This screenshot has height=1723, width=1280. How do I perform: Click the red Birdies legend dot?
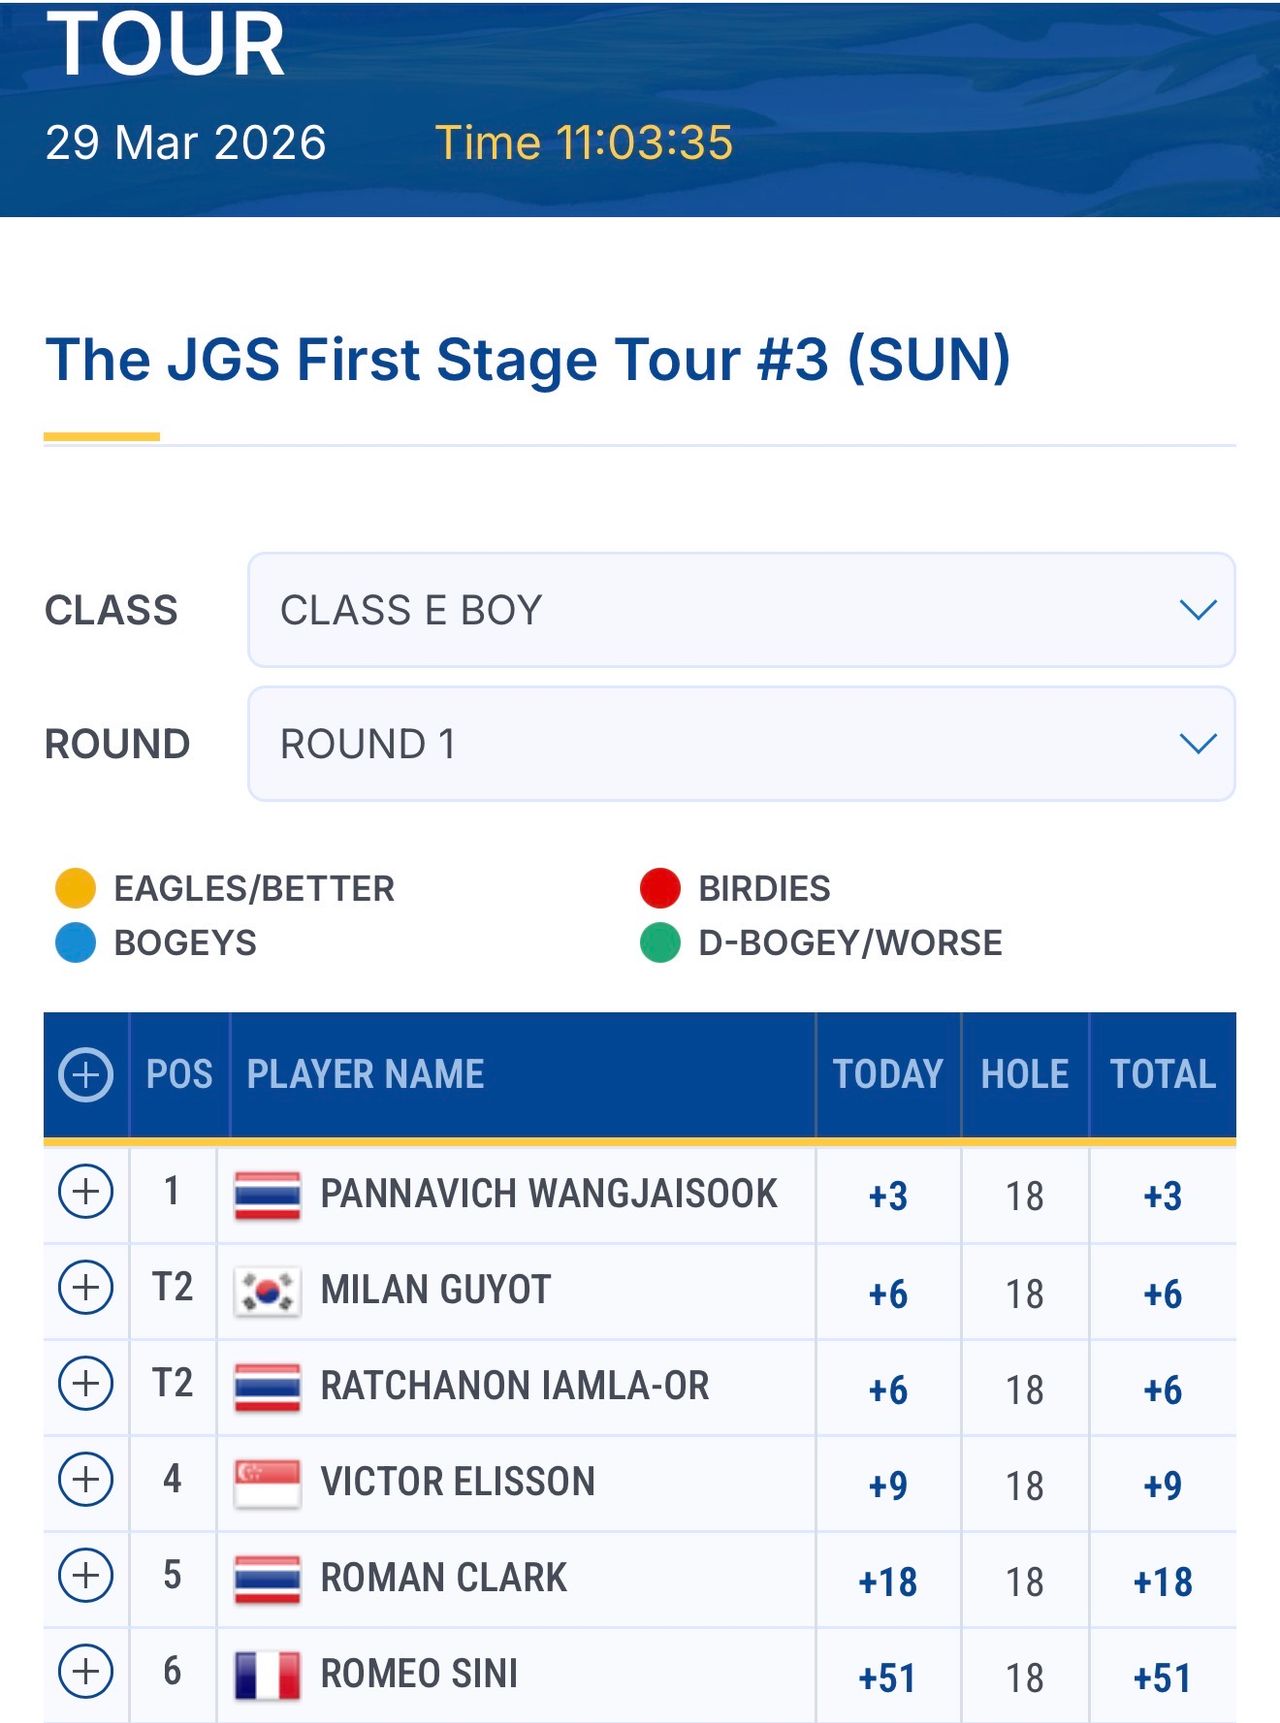click(660, 888)
